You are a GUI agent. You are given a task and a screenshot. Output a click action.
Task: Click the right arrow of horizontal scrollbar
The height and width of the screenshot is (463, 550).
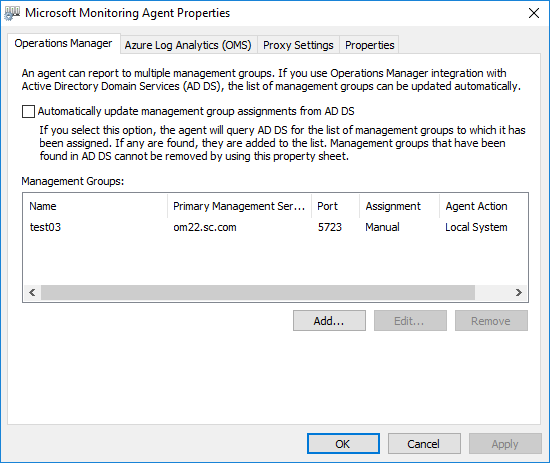tap(518, 293)
